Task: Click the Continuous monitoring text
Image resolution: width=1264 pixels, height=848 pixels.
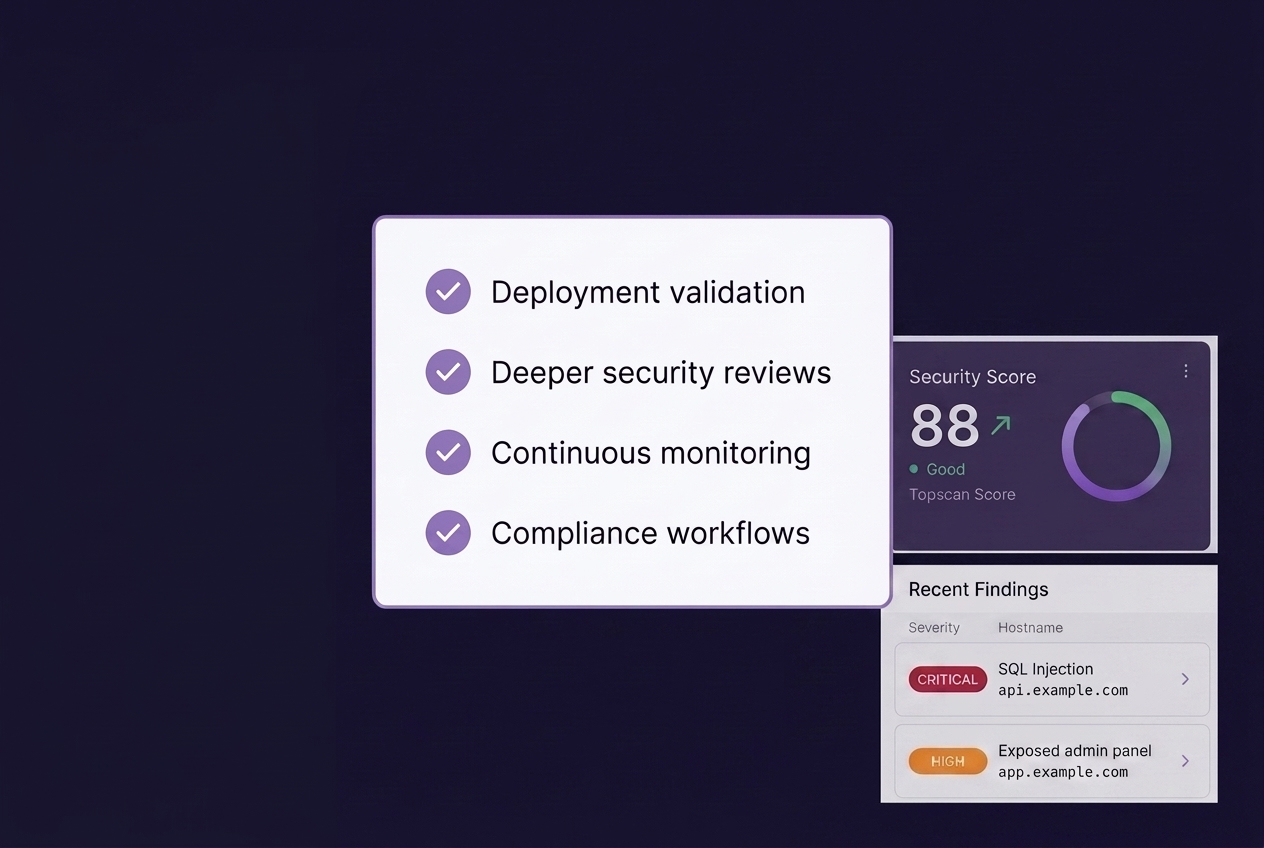Action: pyautogui.click(x=651, y=453)
